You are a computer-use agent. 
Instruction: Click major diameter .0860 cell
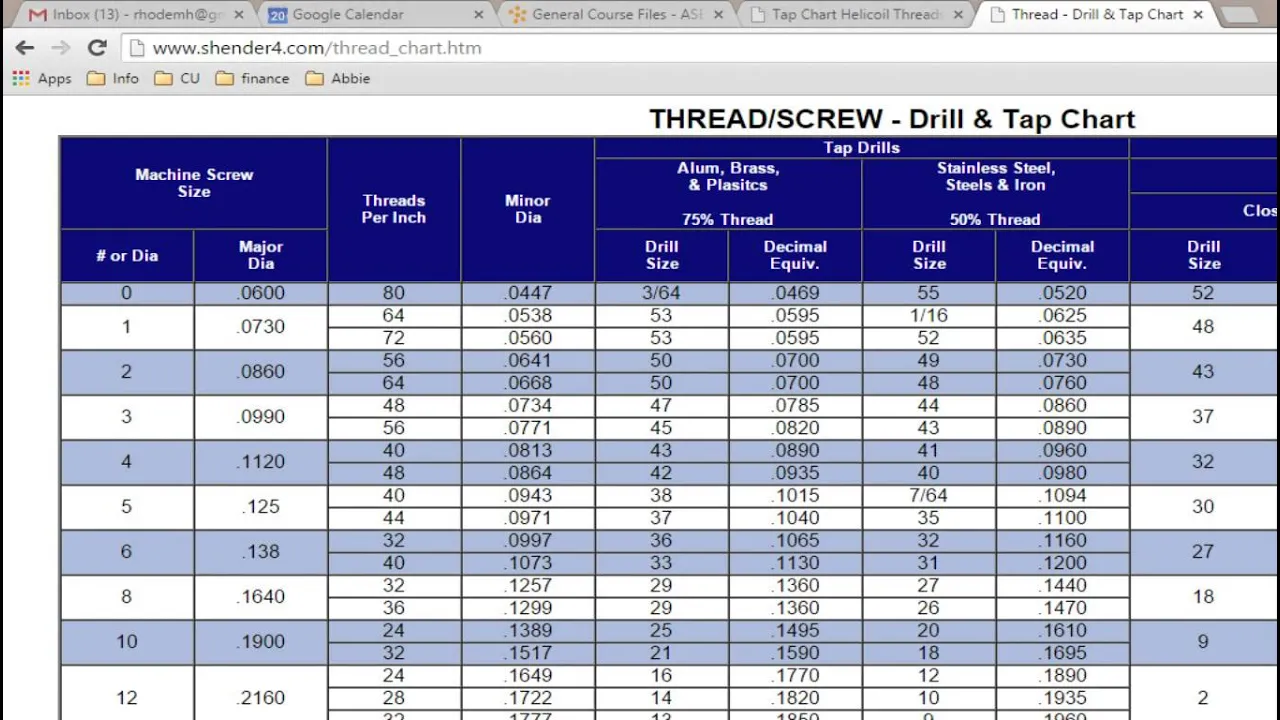261,372
